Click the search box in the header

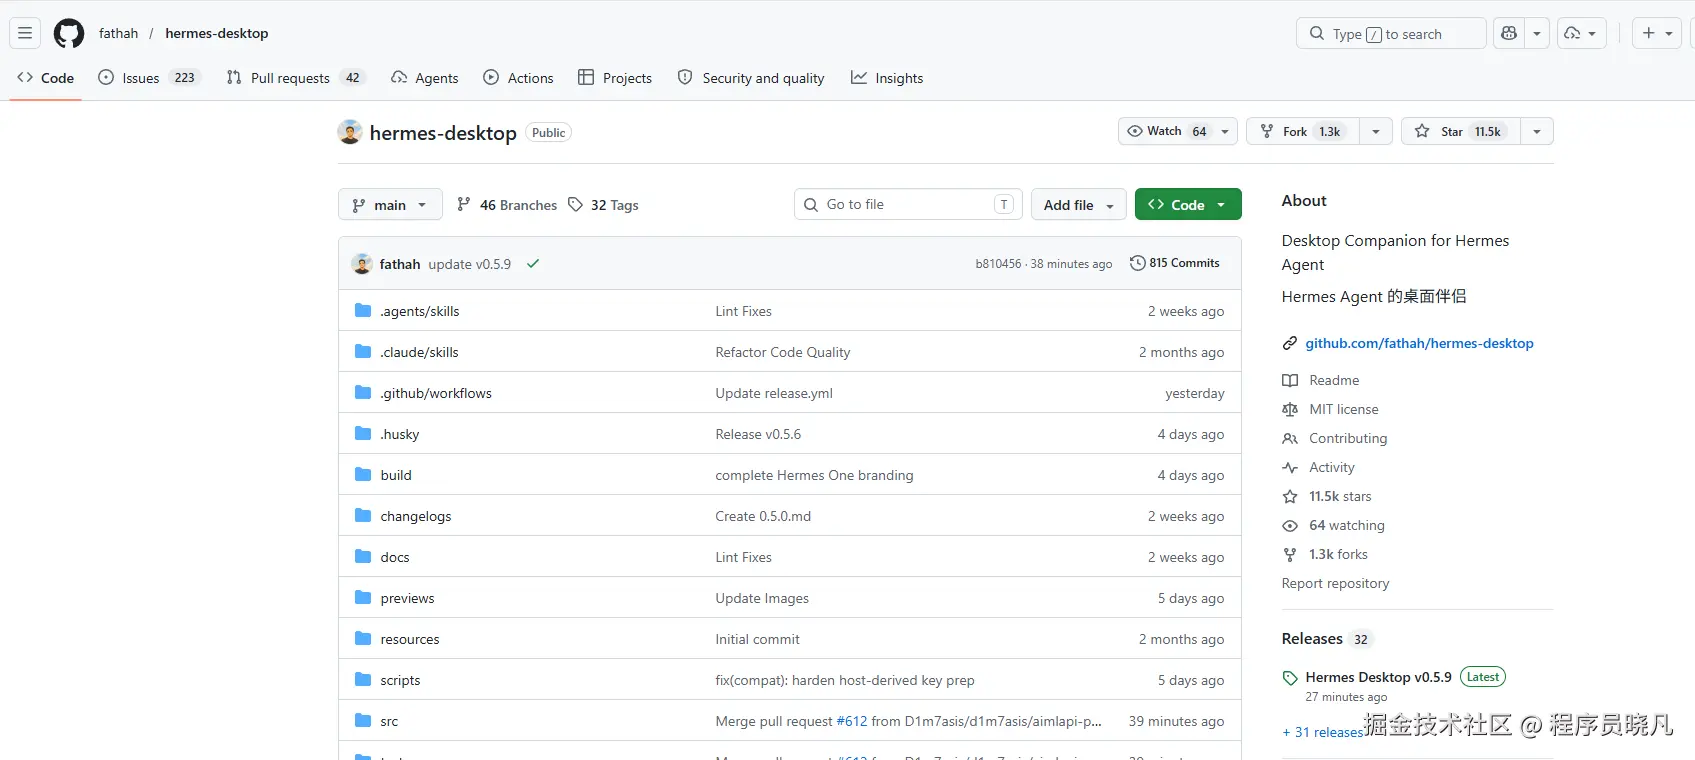coord(1391,33)
